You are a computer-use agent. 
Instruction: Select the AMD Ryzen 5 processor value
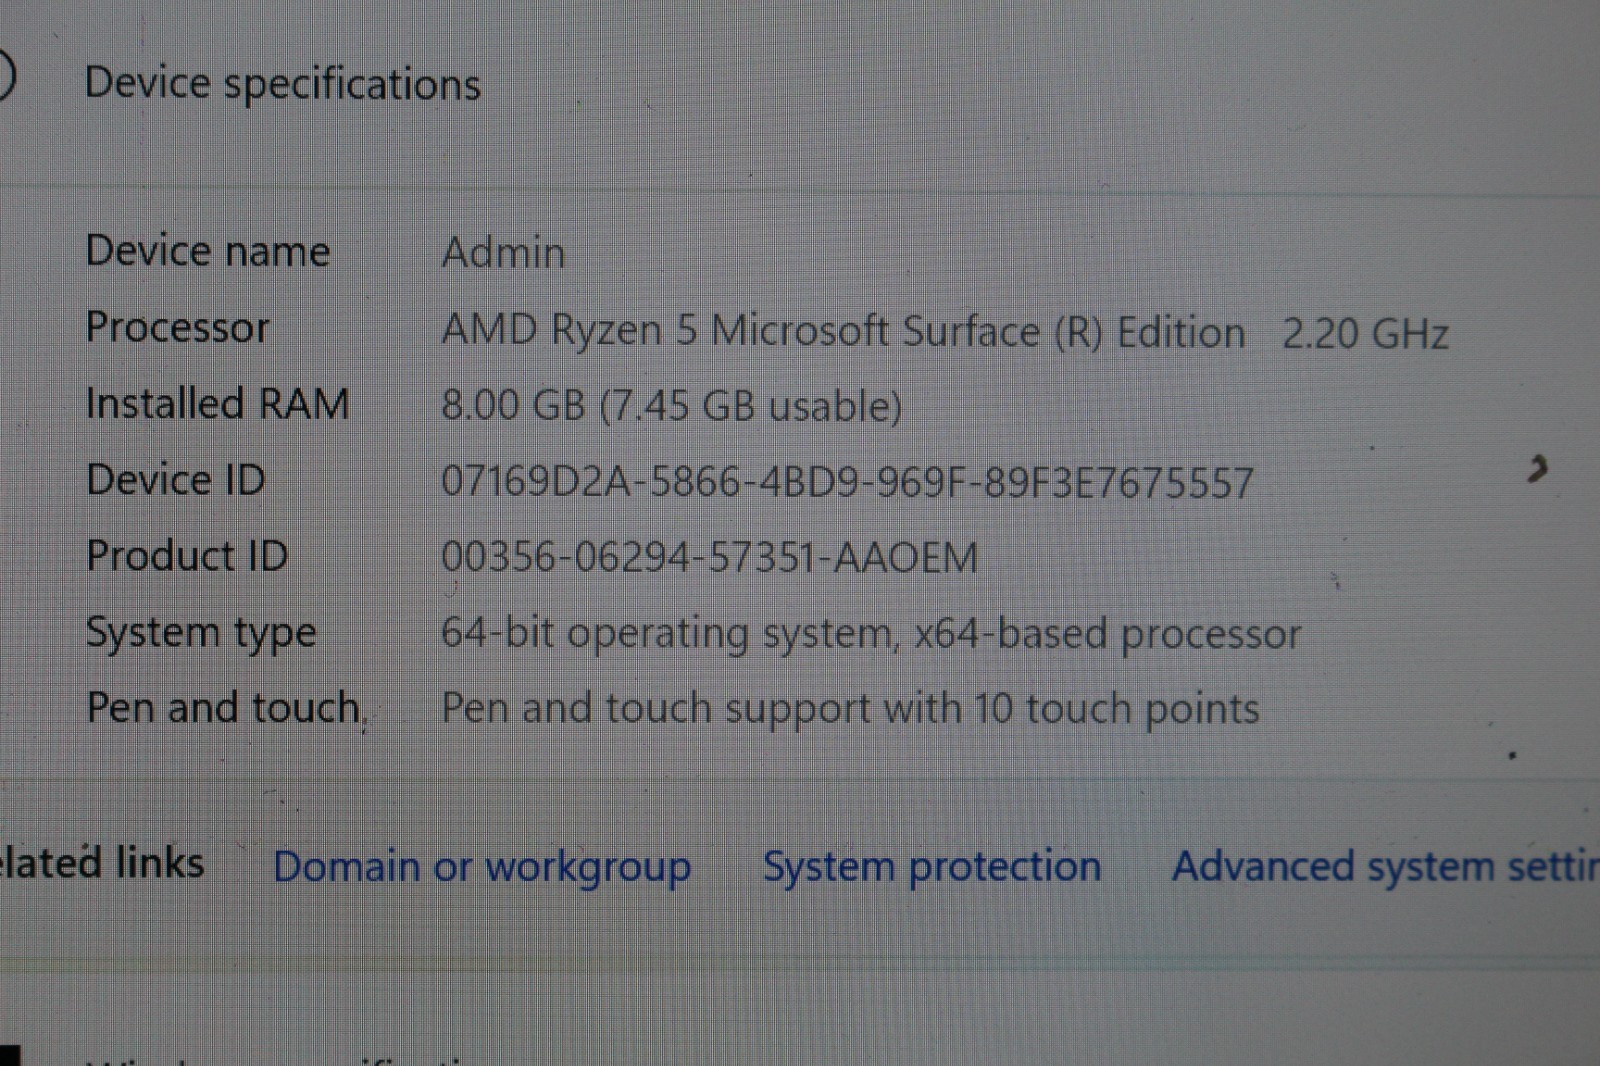pos(945,331)
